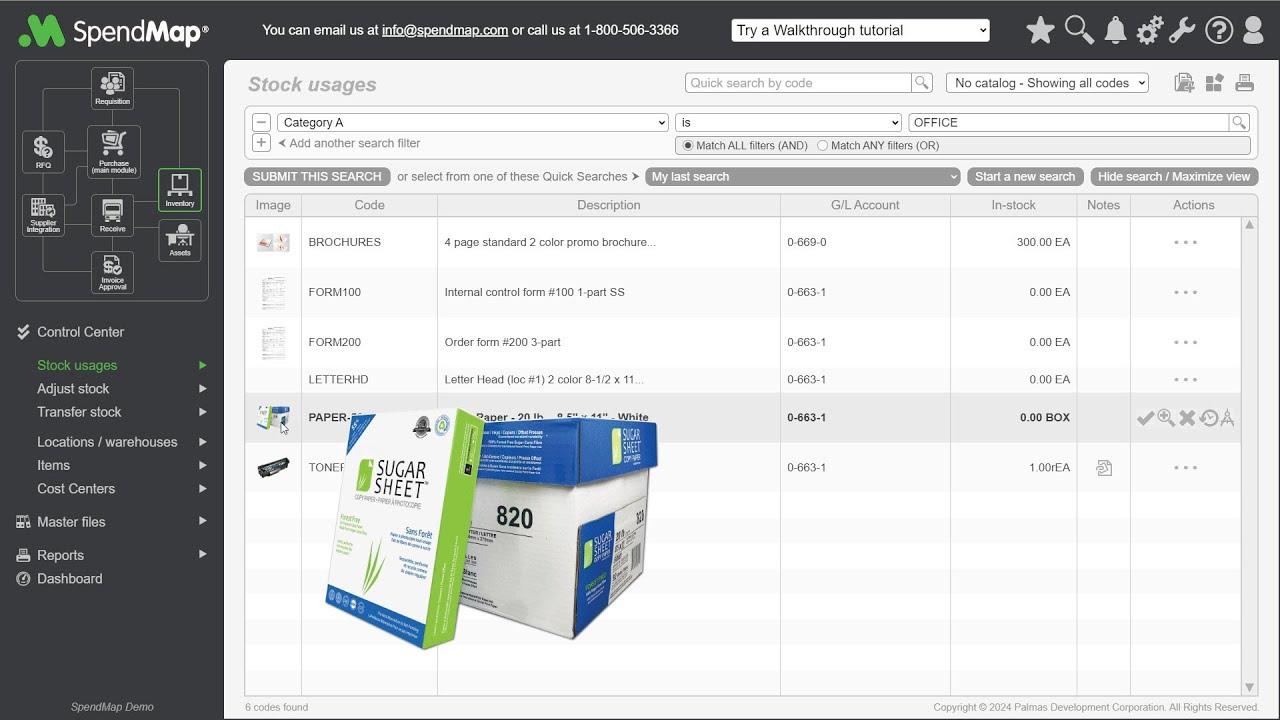Open the Category A filter field dropdown

(x=473, y=122)
